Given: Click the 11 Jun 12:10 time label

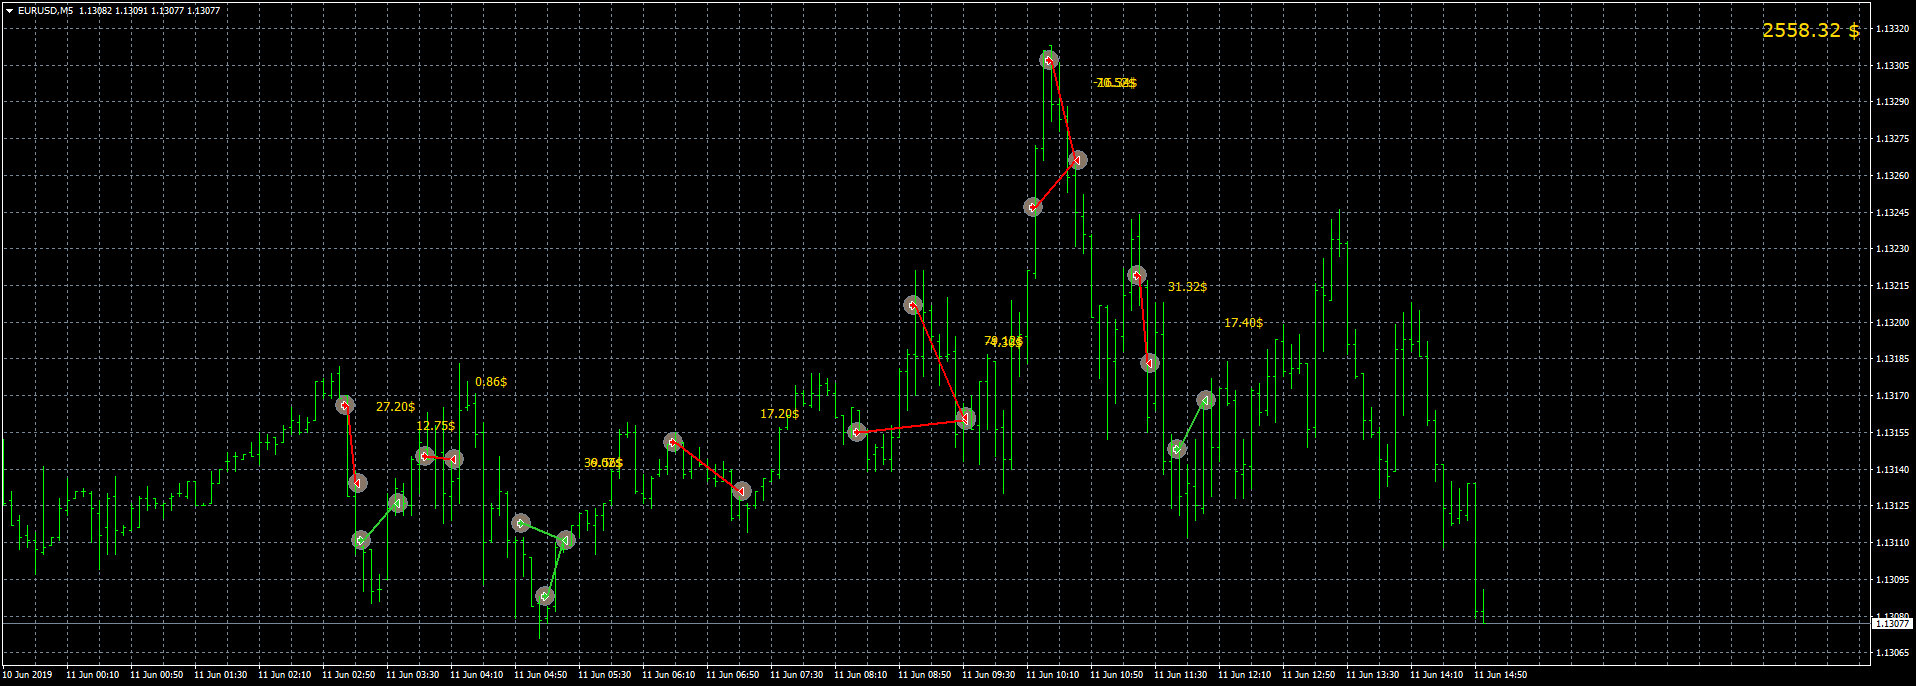Looking at the screenshot, I should click(x=1244, y=675).
